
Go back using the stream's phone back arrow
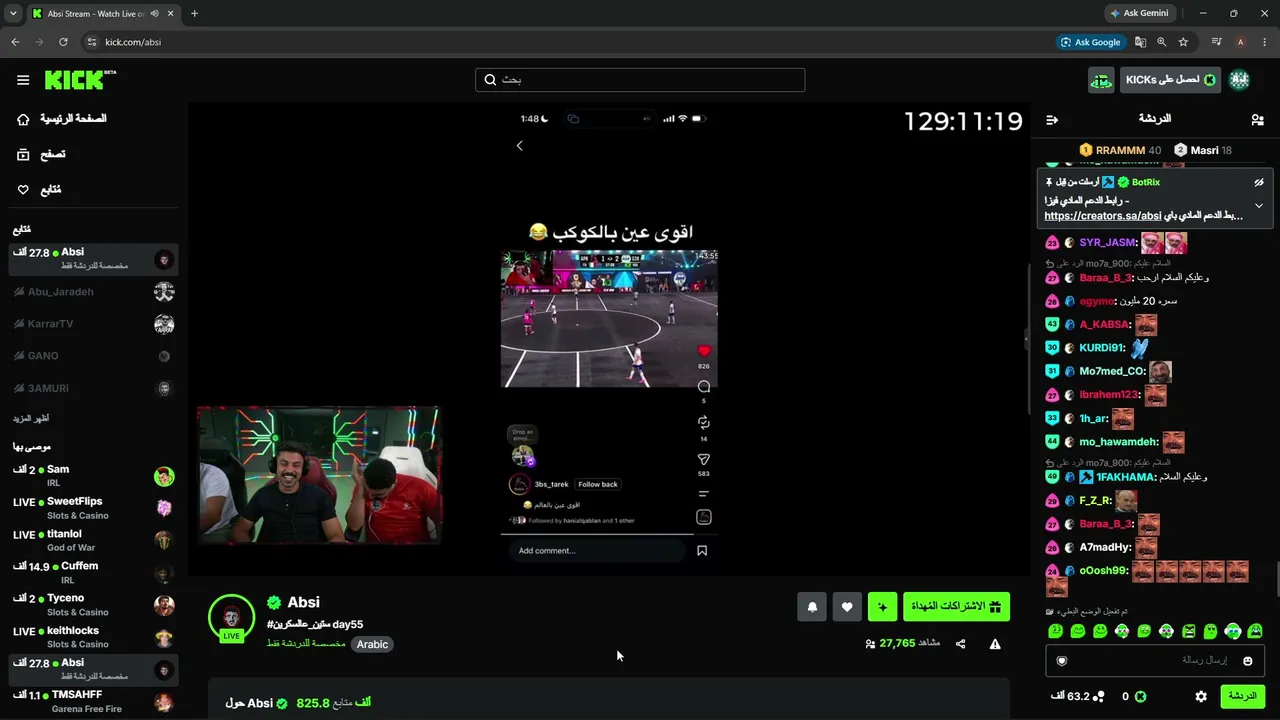click(x=519, y=146)
